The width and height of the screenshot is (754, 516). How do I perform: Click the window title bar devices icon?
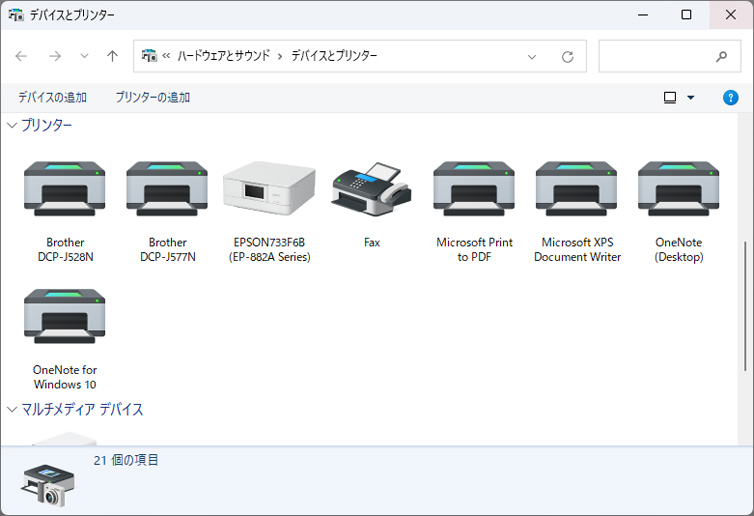coord(16,15)
